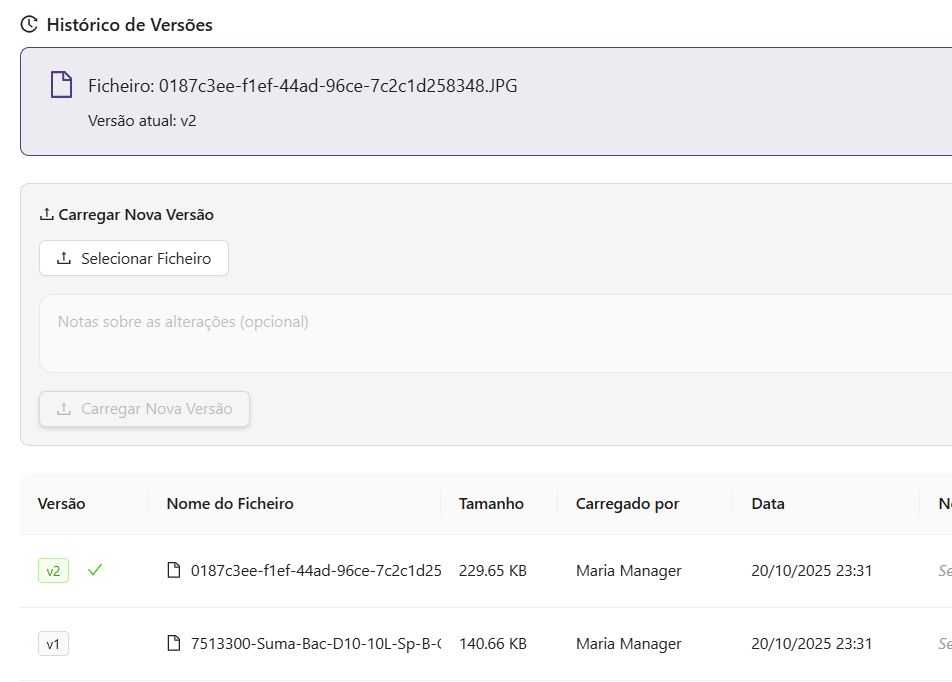Screen dimensions: 952x682
Task: Select the v2 version badge
Action: pyautogui.click(x=53, y=571)
